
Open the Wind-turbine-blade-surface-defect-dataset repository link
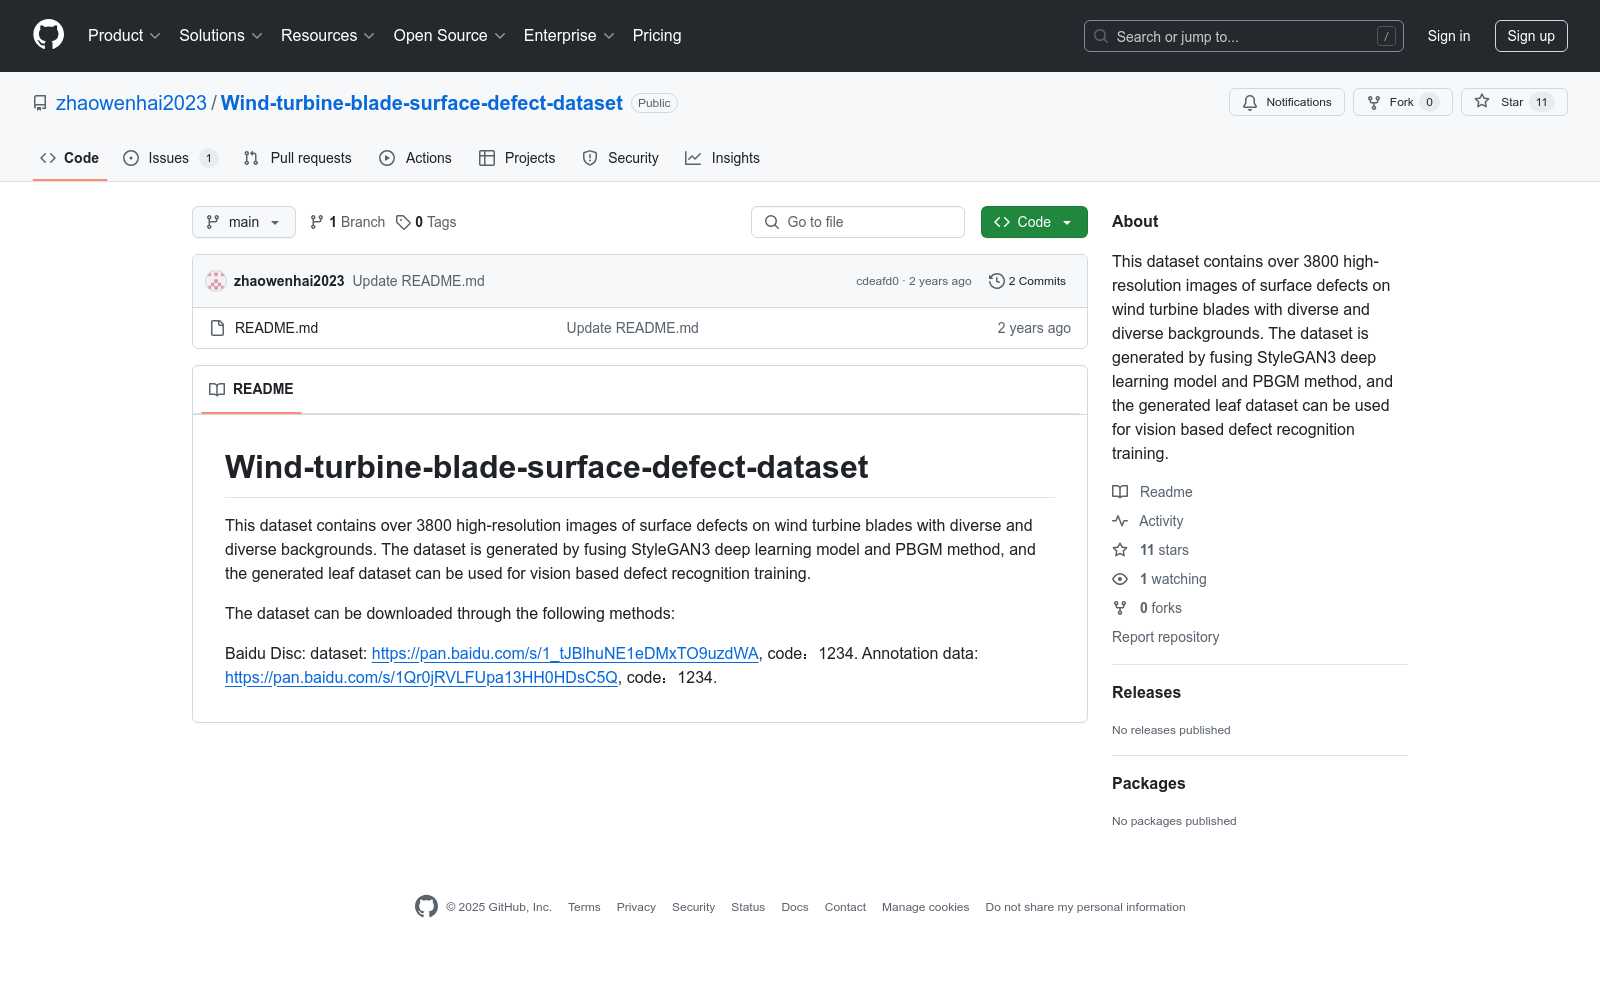(421, 103)
